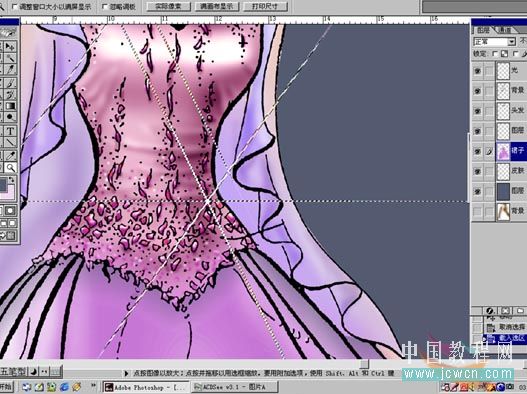The height and width of the screenshot is (394, 527).
Task: Select the Move tool
Action: click(10, 46)
